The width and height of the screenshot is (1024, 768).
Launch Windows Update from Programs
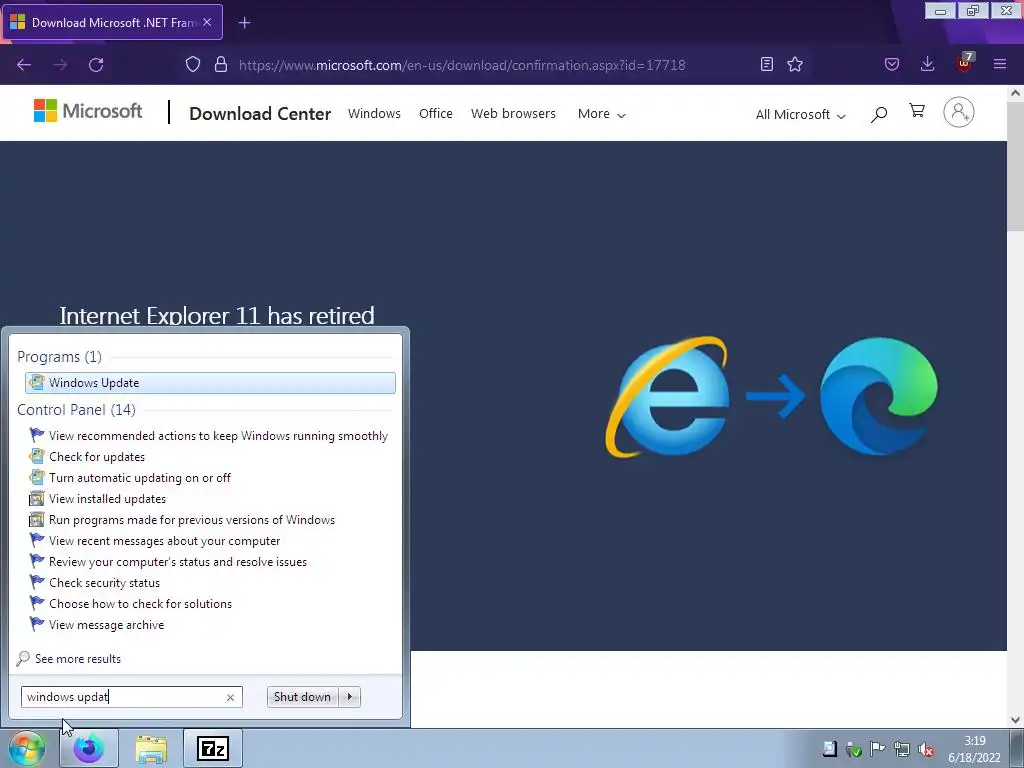pos(210,383)
